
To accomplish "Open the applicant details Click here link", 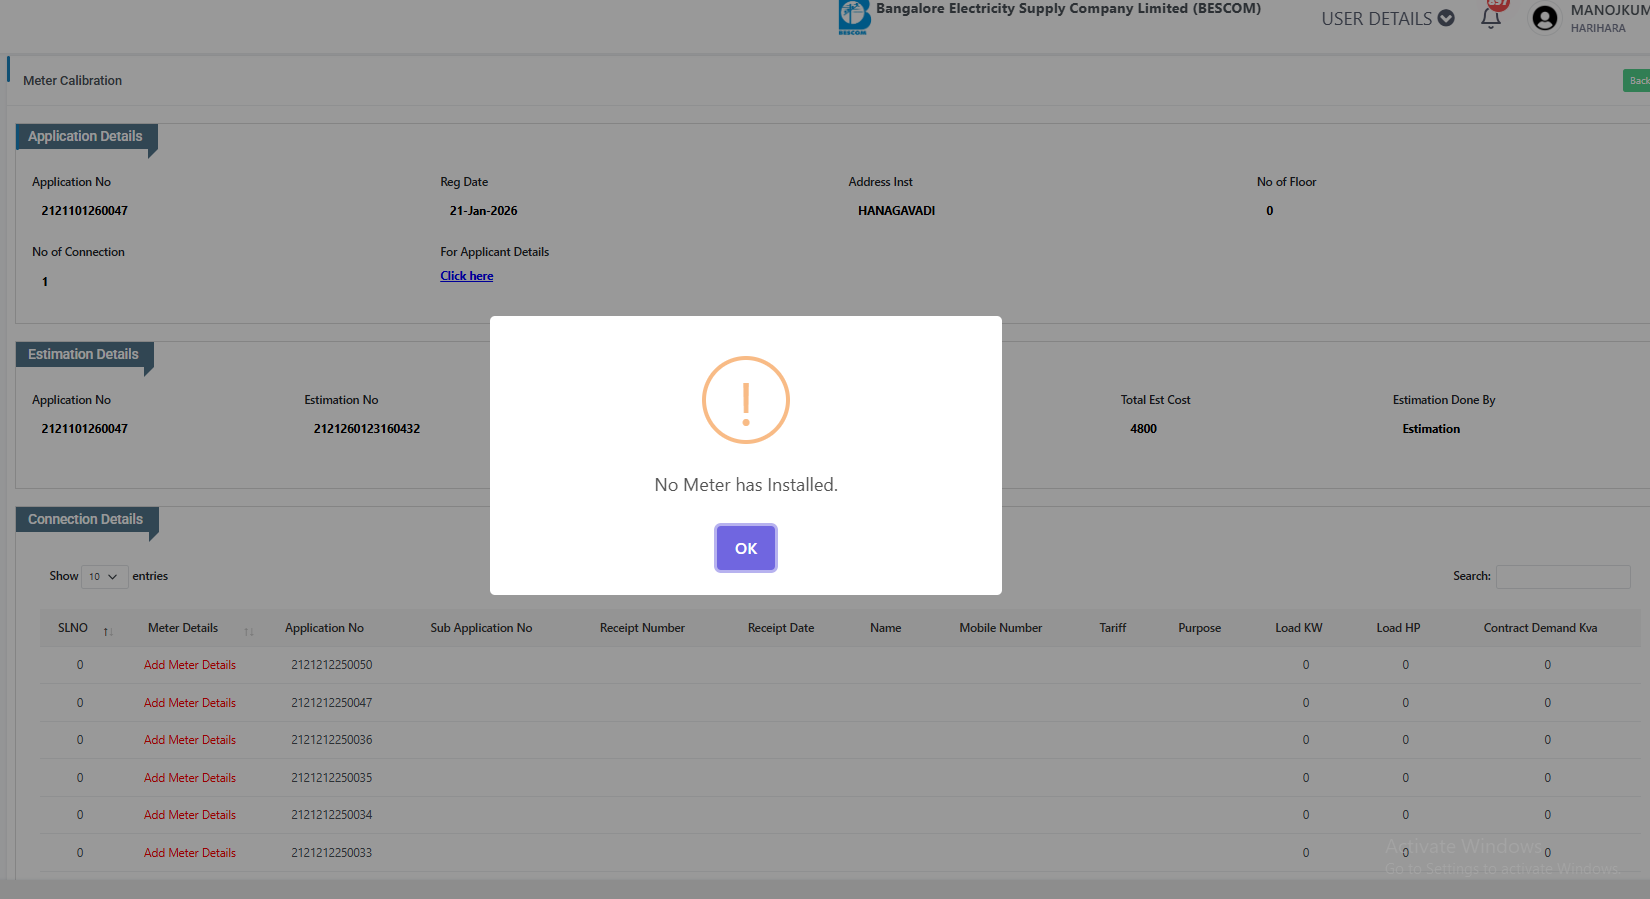I will tap(466, 276).
